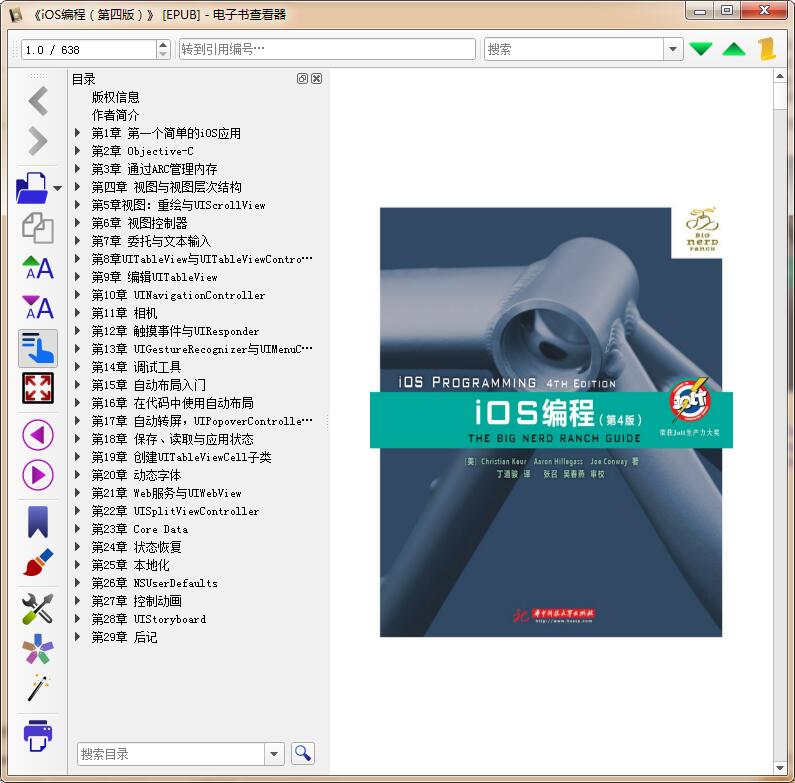Go to next page purple circle arrow

click(x=38, y=475)
